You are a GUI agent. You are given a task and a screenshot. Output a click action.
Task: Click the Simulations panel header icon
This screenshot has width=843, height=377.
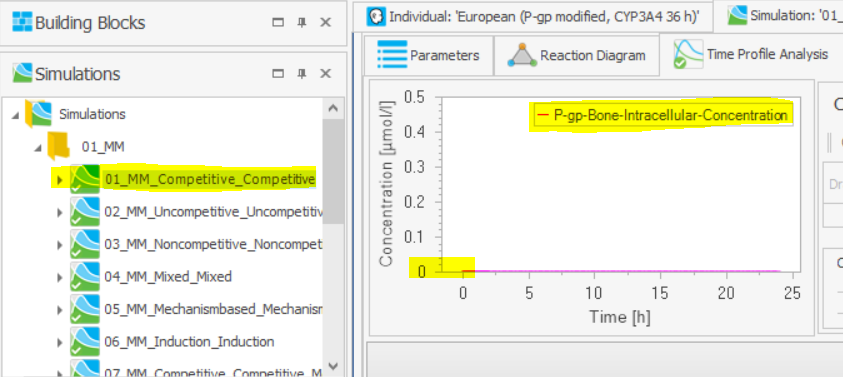point(23,73)
